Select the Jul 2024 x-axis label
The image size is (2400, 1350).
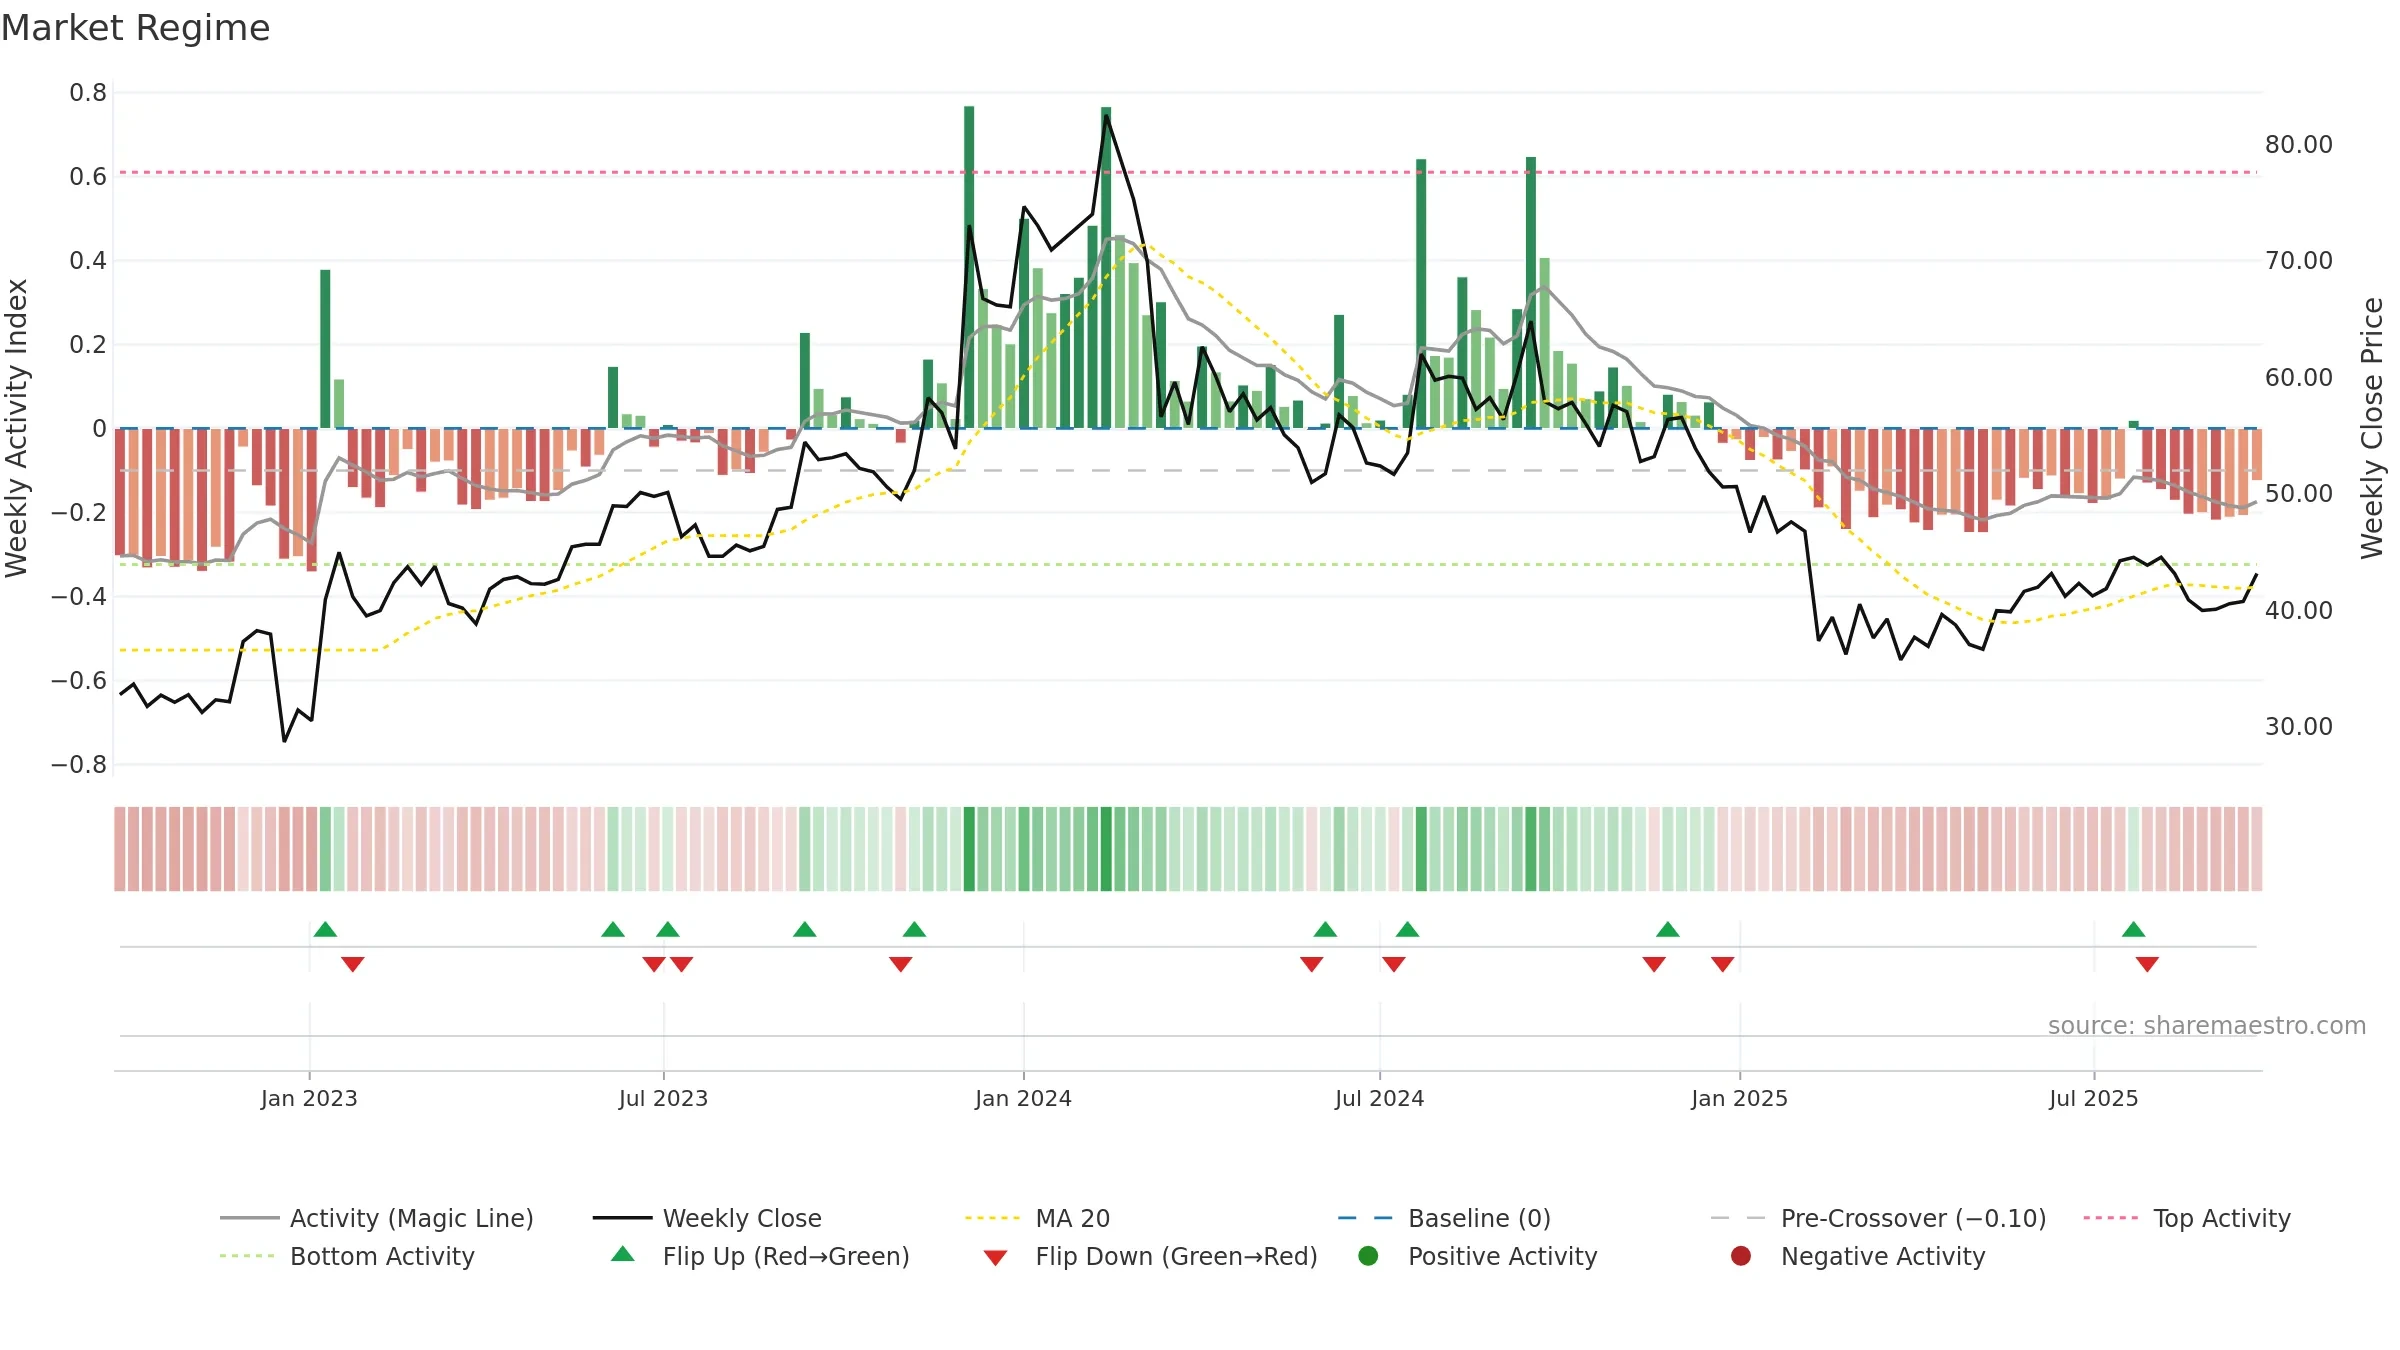click(1379, 1098)
